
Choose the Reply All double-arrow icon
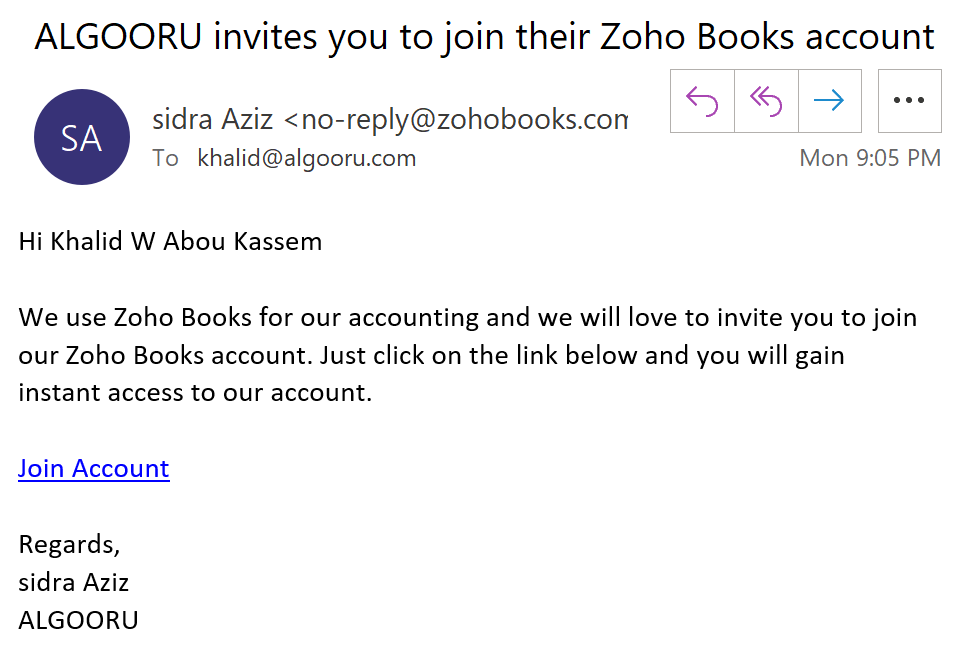point(766,101)
